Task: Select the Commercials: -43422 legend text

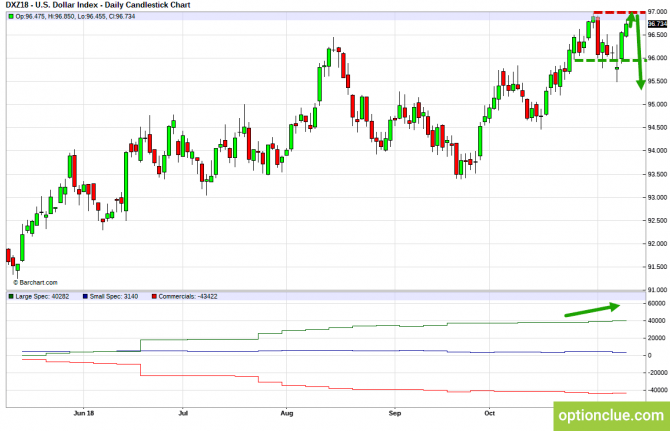Action: [188, 296]
